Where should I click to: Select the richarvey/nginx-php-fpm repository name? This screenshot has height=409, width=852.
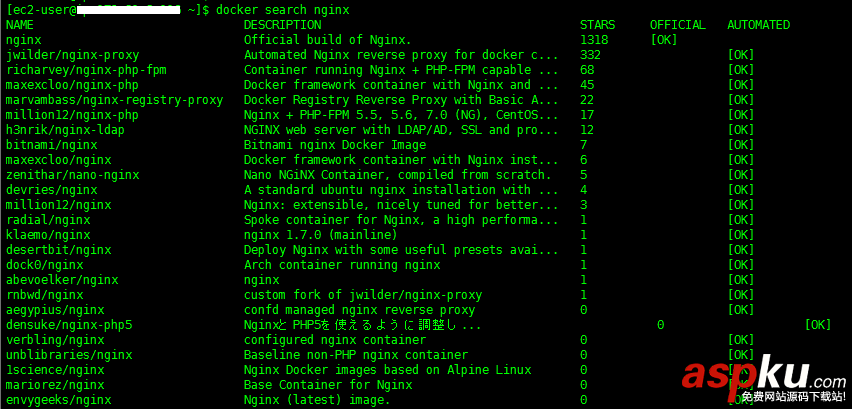click(86, 70)
